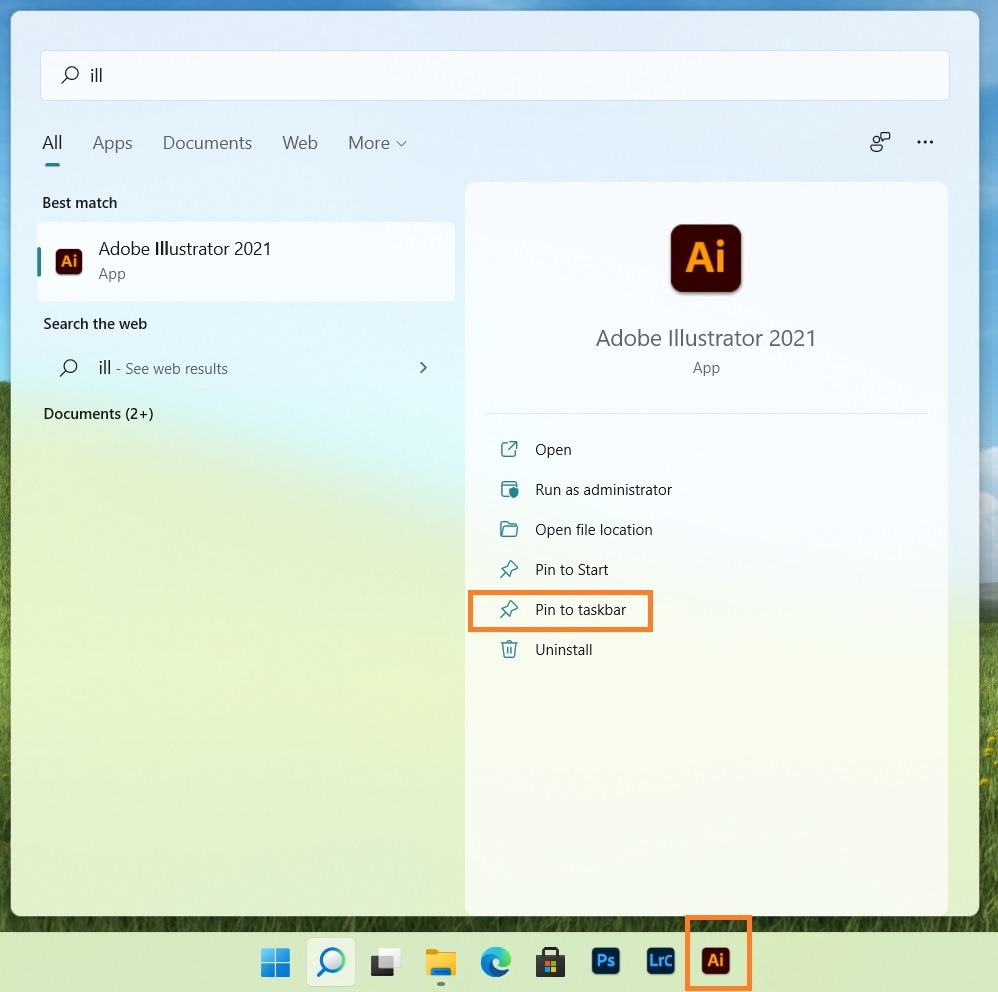Click the Search icon in the taskbar
The image size is (998, 992).
coord(331,961)
